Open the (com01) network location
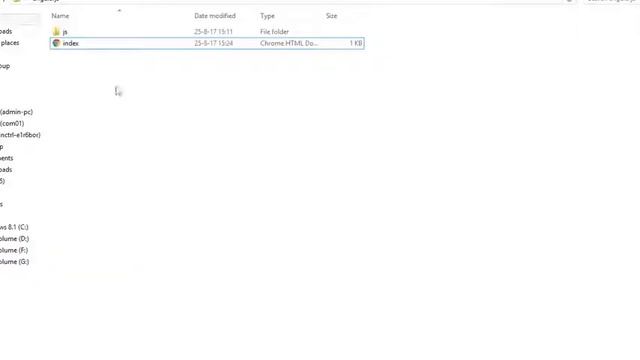640x360 pixels. (x=12, y=123)
